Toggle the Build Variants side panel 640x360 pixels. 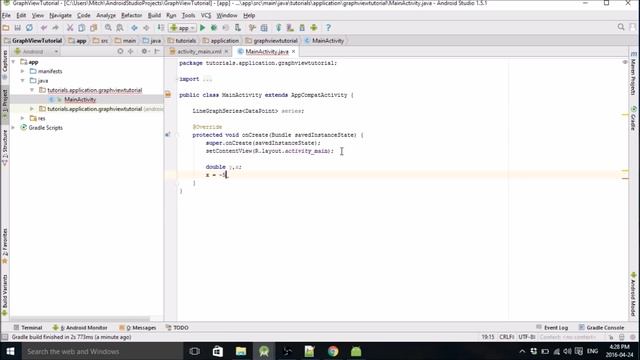point(5,295)
